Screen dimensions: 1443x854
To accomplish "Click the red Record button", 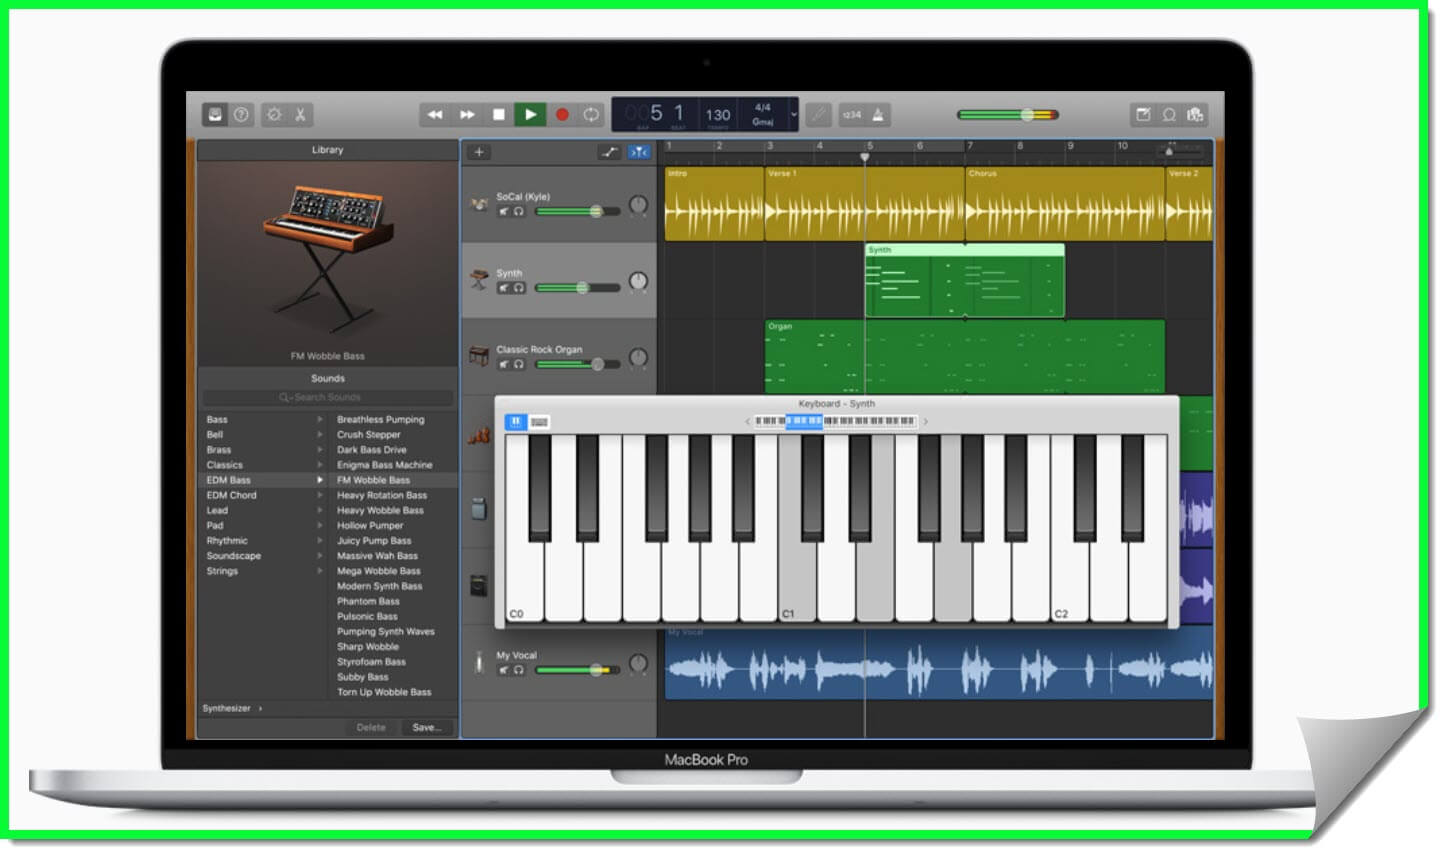I will pyautogui.click(x=562, y=115).
